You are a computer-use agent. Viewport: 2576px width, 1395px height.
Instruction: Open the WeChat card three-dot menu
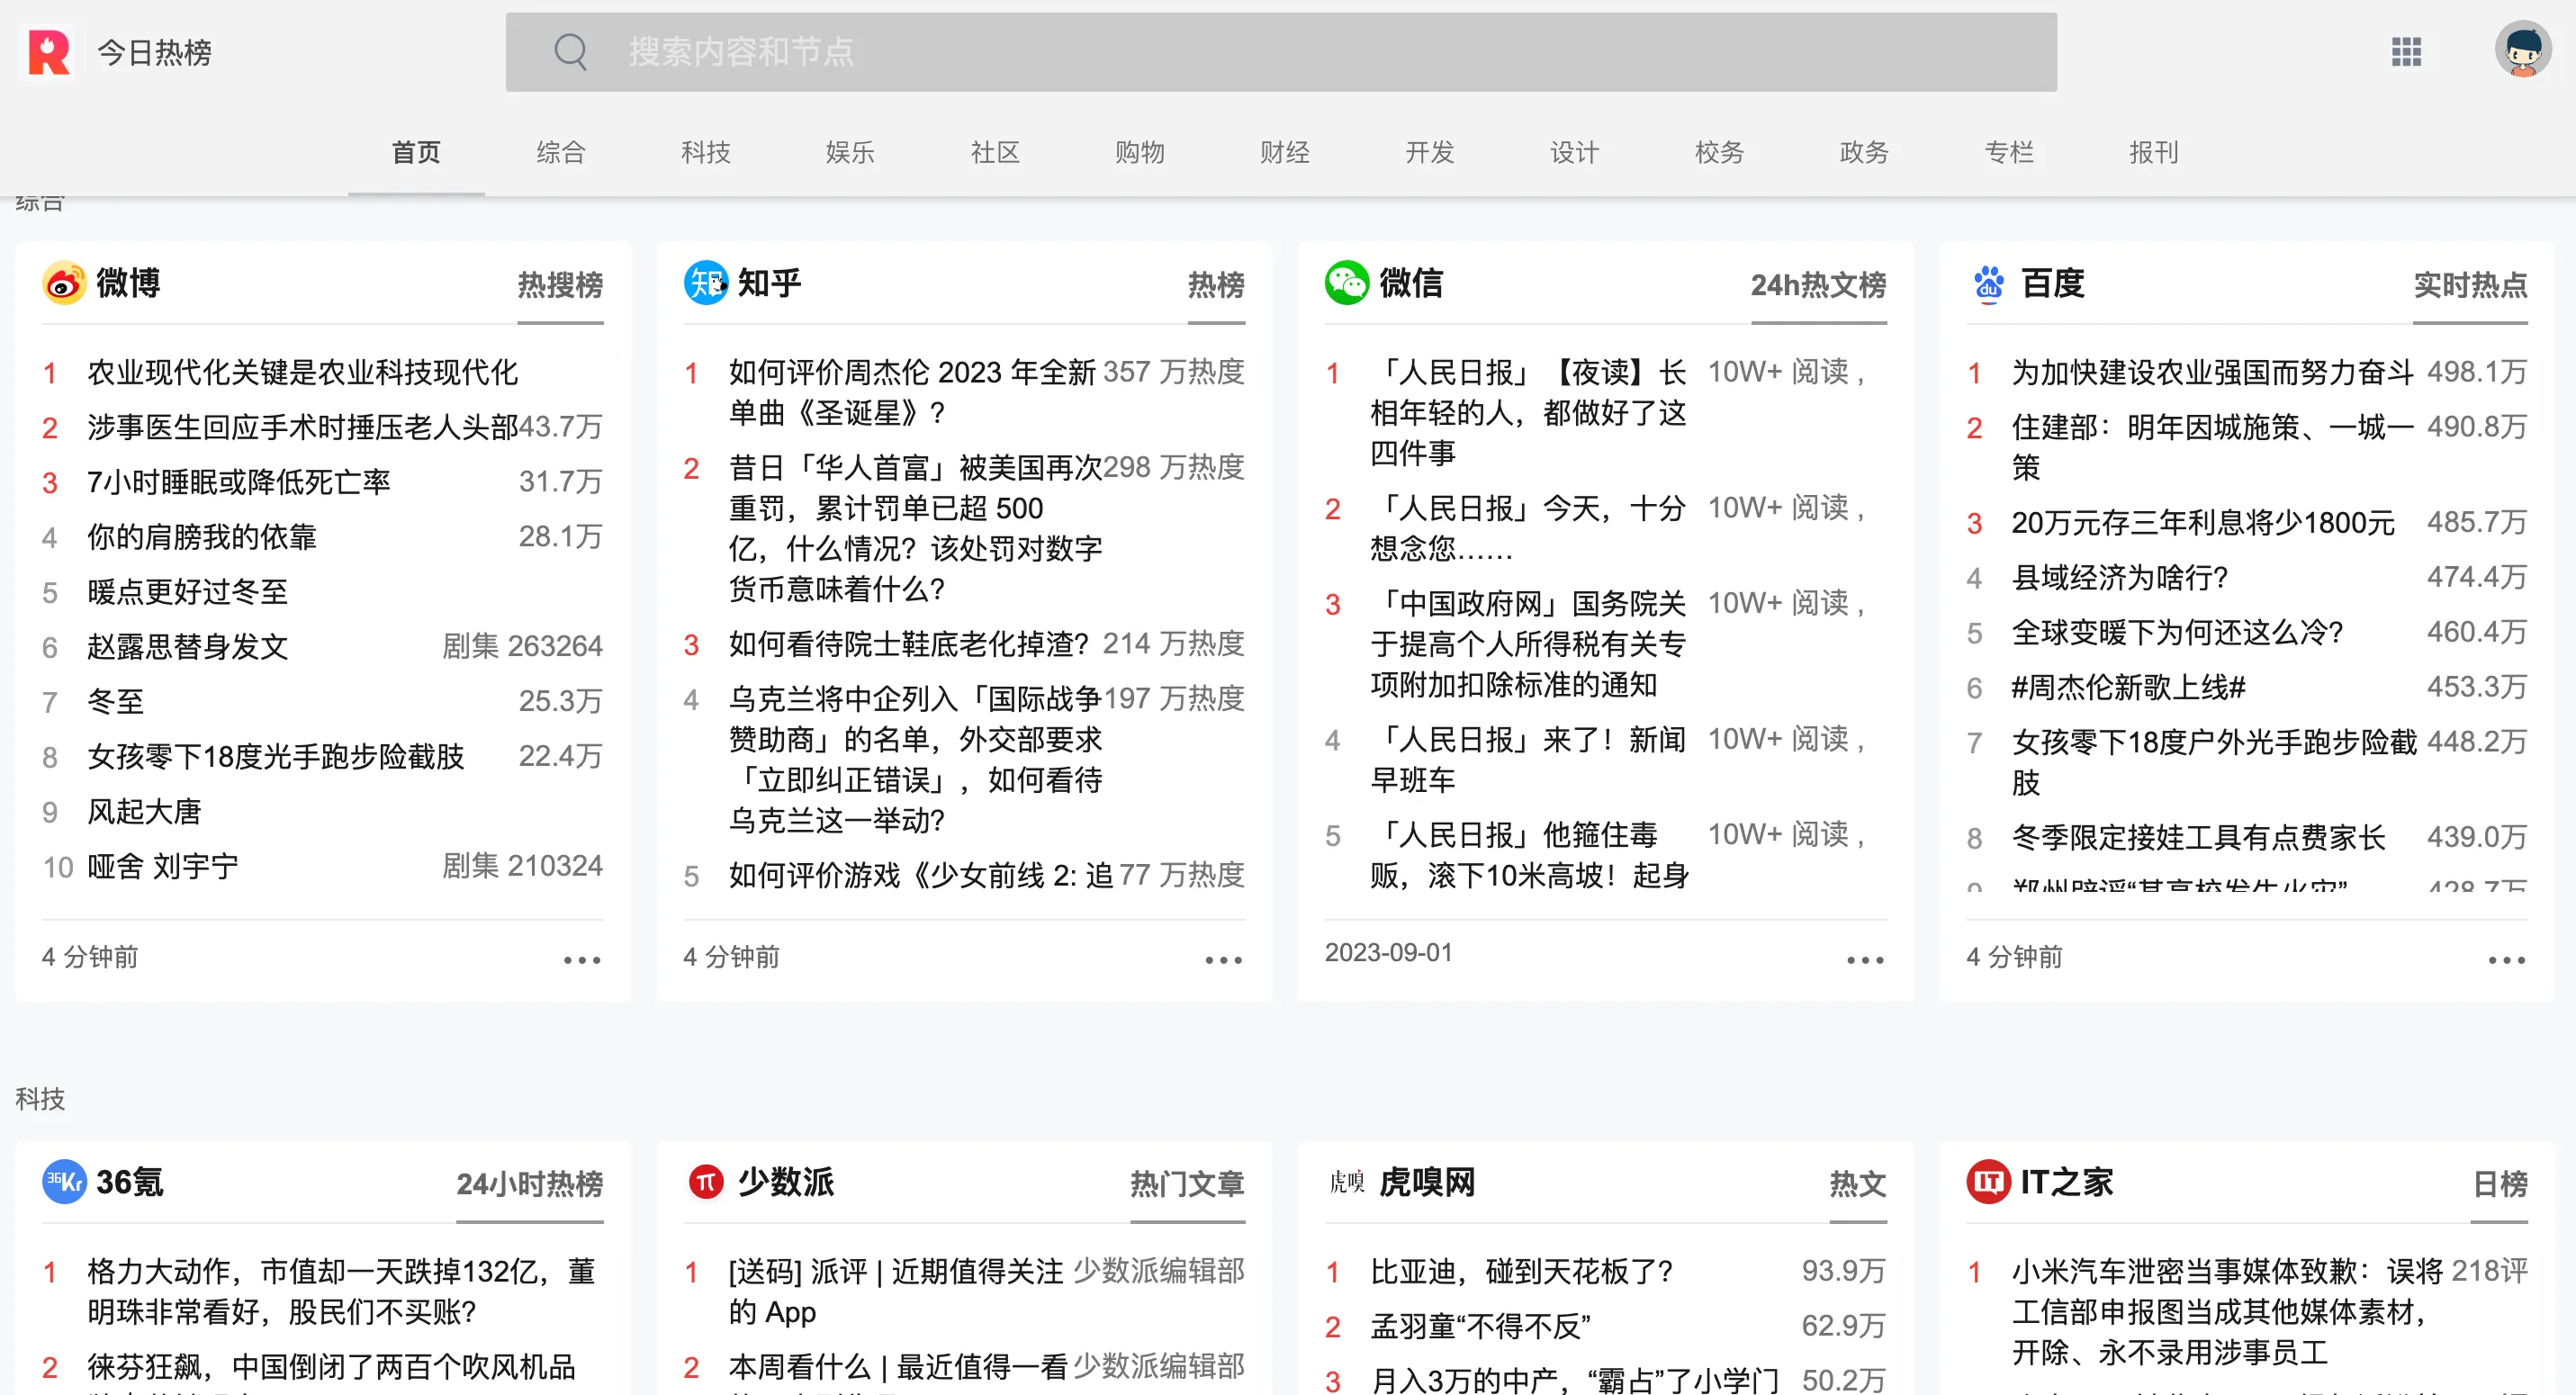[x=1865, y=960]
